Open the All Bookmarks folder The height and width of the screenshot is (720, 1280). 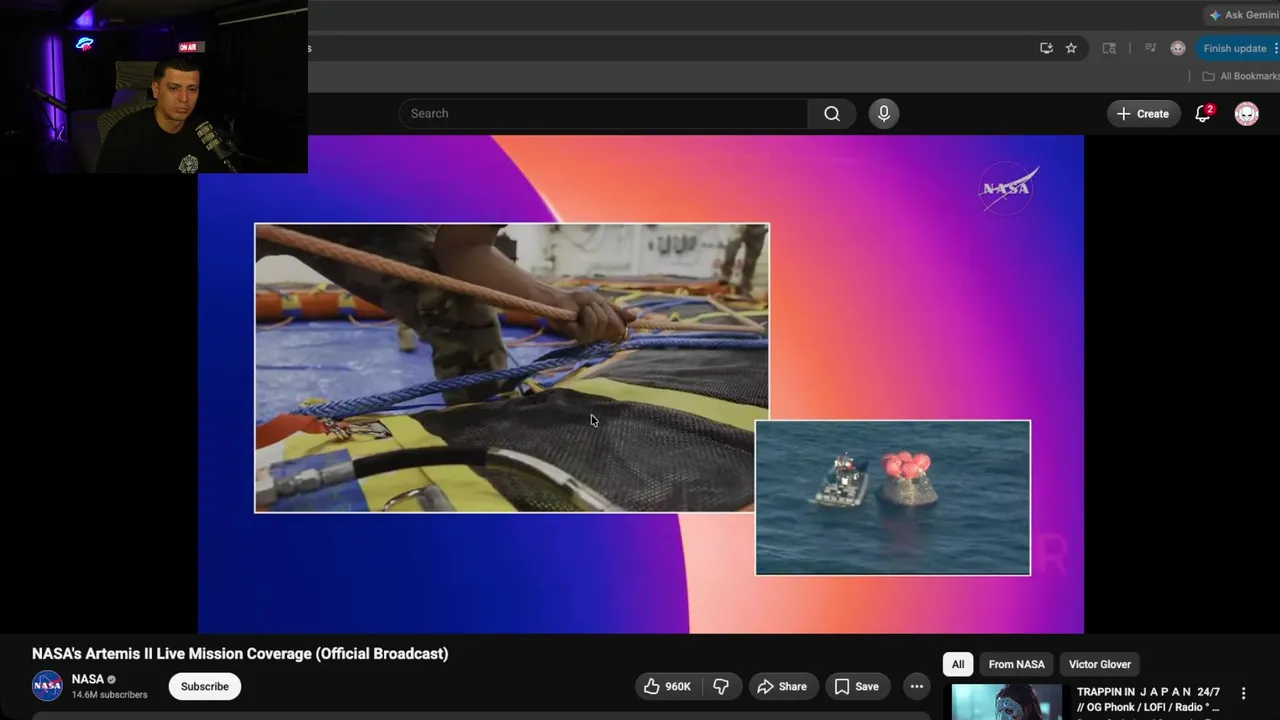click(x=1241, y=76)
